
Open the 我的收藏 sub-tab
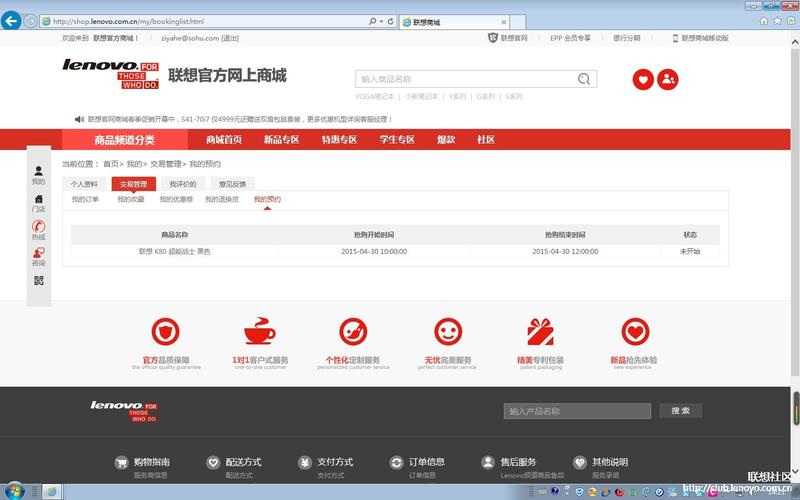(131, 199)
